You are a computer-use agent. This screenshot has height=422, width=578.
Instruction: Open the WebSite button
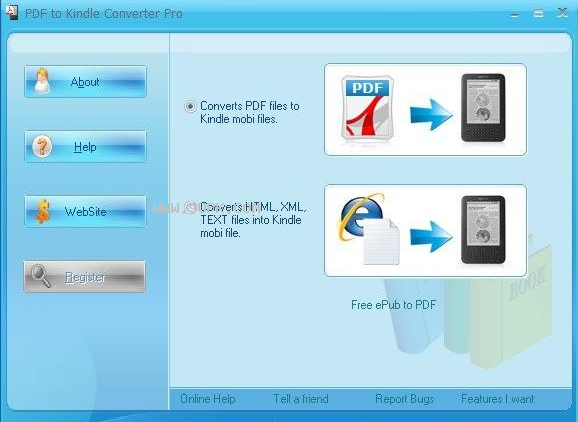click(86, 212)
